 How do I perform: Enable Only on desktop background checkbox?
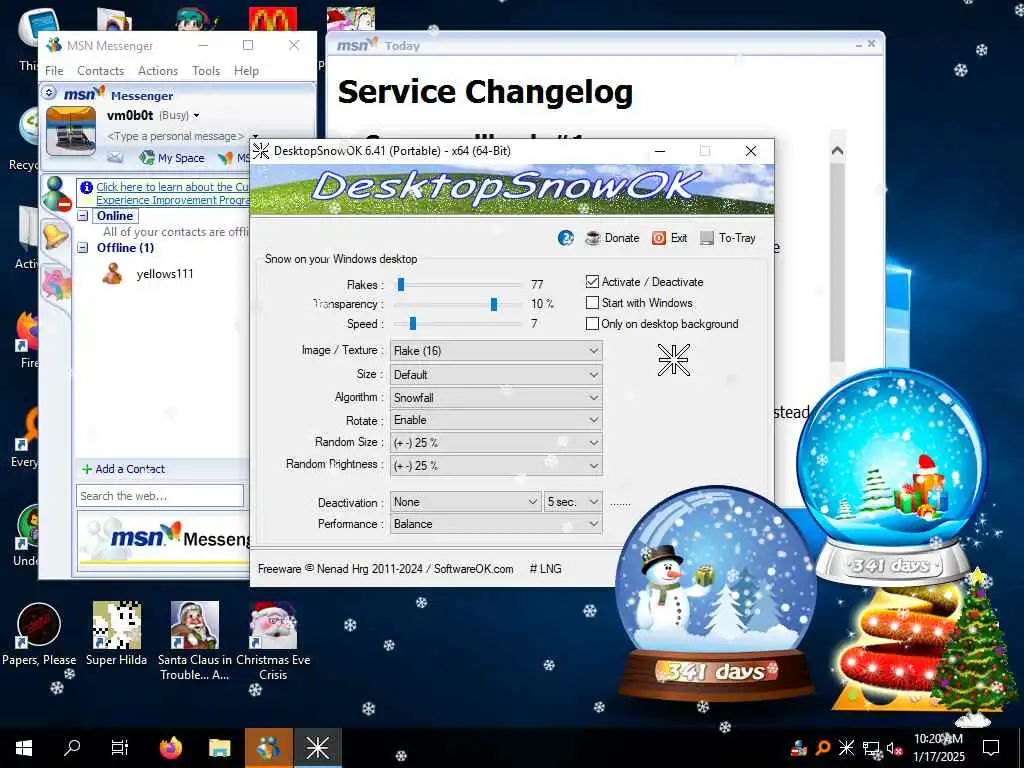point(592,323)
